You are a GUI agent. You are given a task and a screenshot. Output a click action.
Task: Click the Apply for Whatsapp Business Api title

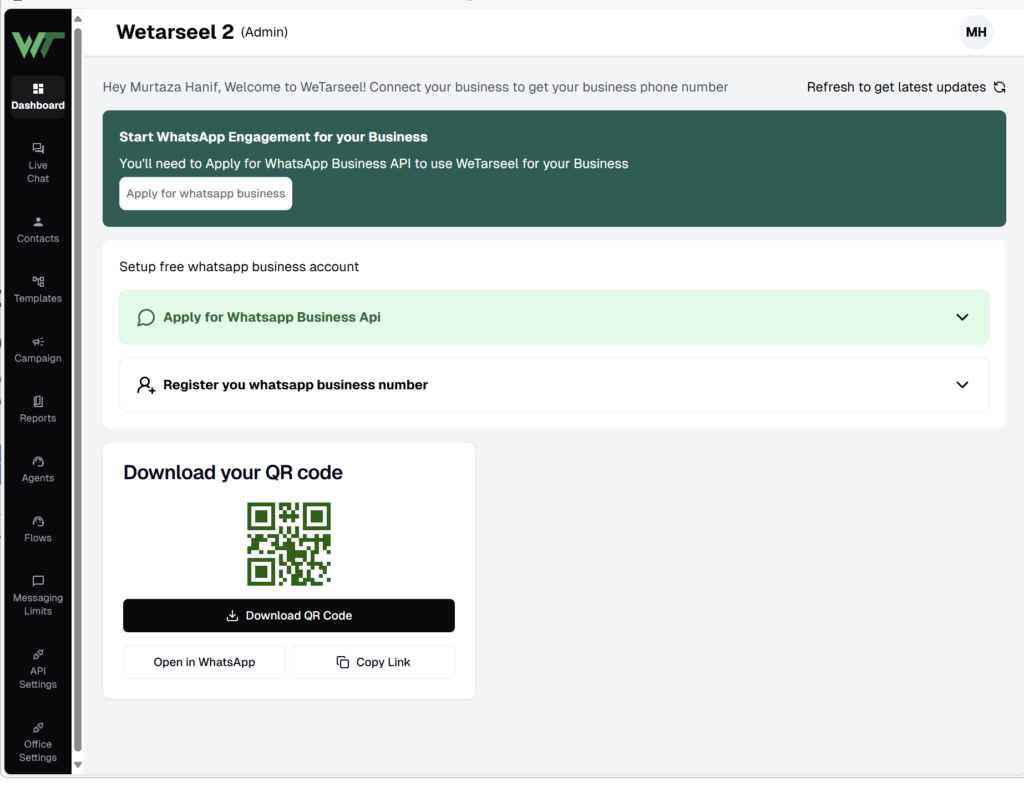[x=272, y=317]
